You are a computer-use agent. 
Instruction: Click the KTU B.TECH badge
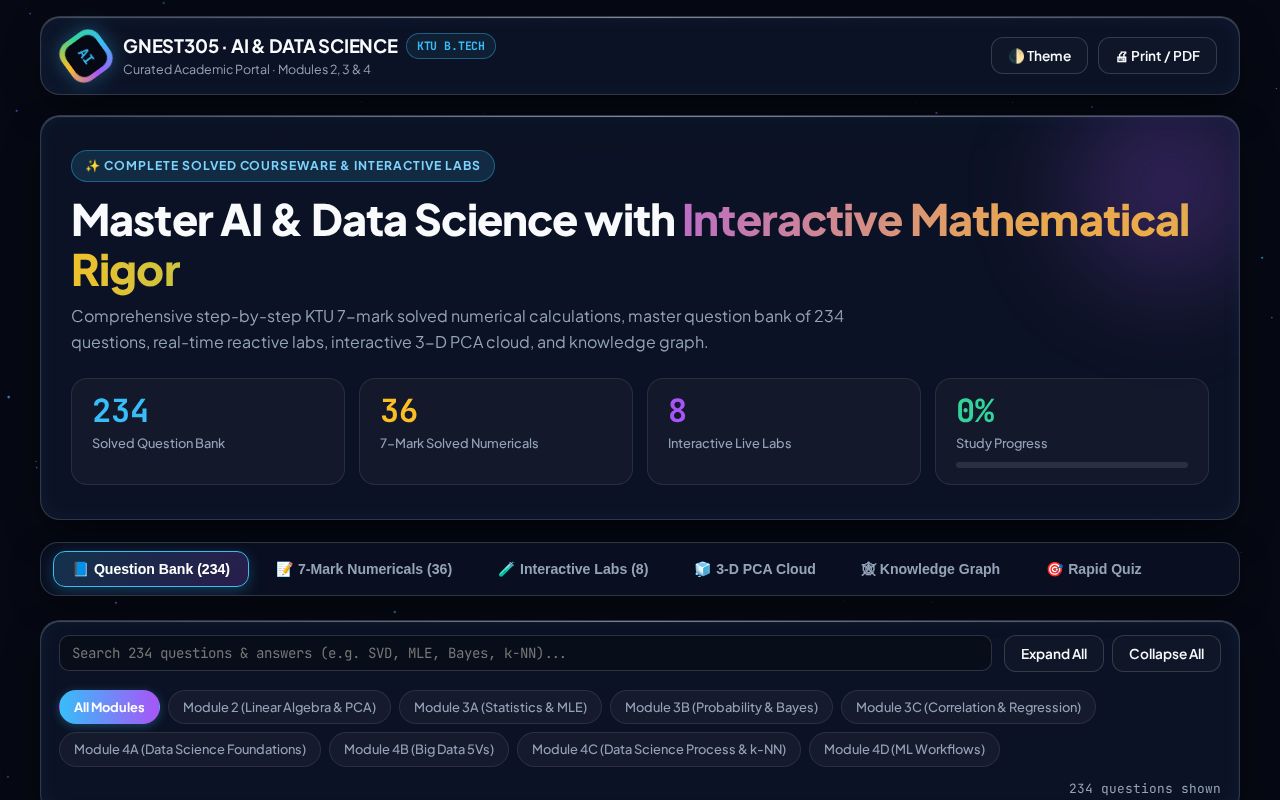pyautogui.click(x=451, y=46)
